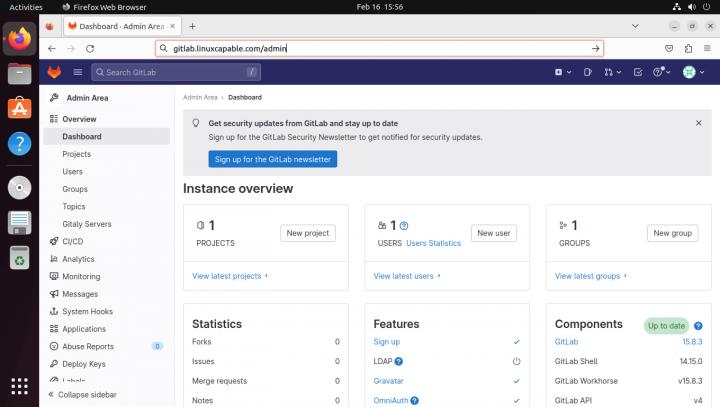The height and width of the screenshot is (407, 720).
Task: Open Gitaly Servers in sidebar
Action: (x=86, y=224)
